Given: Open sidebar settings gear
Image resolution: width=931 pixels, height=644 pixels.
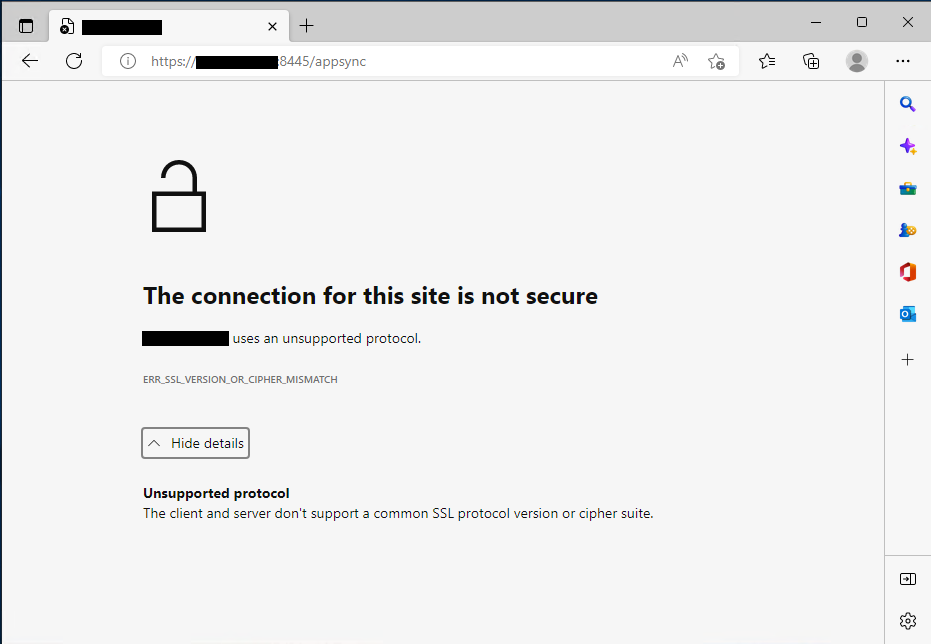Looking at the screenshot, I should (x=907, y=620).
